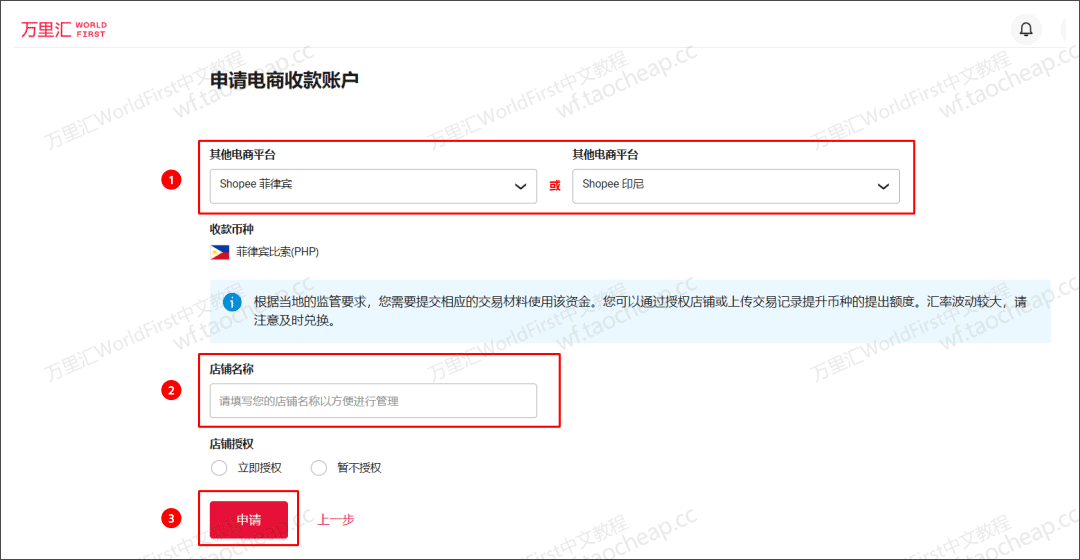Image resolution: width=1080 pixels, height=560 pixels.
Task: Open the Shopee 印尼 platform dropdown
Action: pyautogui.click(x=735, y=186)
